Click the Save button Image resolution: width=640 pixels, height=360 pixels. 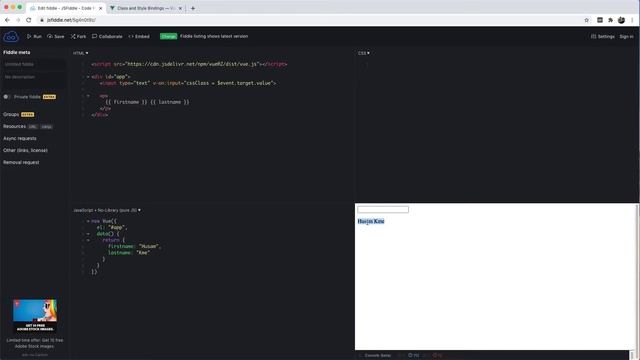(56, 36)
